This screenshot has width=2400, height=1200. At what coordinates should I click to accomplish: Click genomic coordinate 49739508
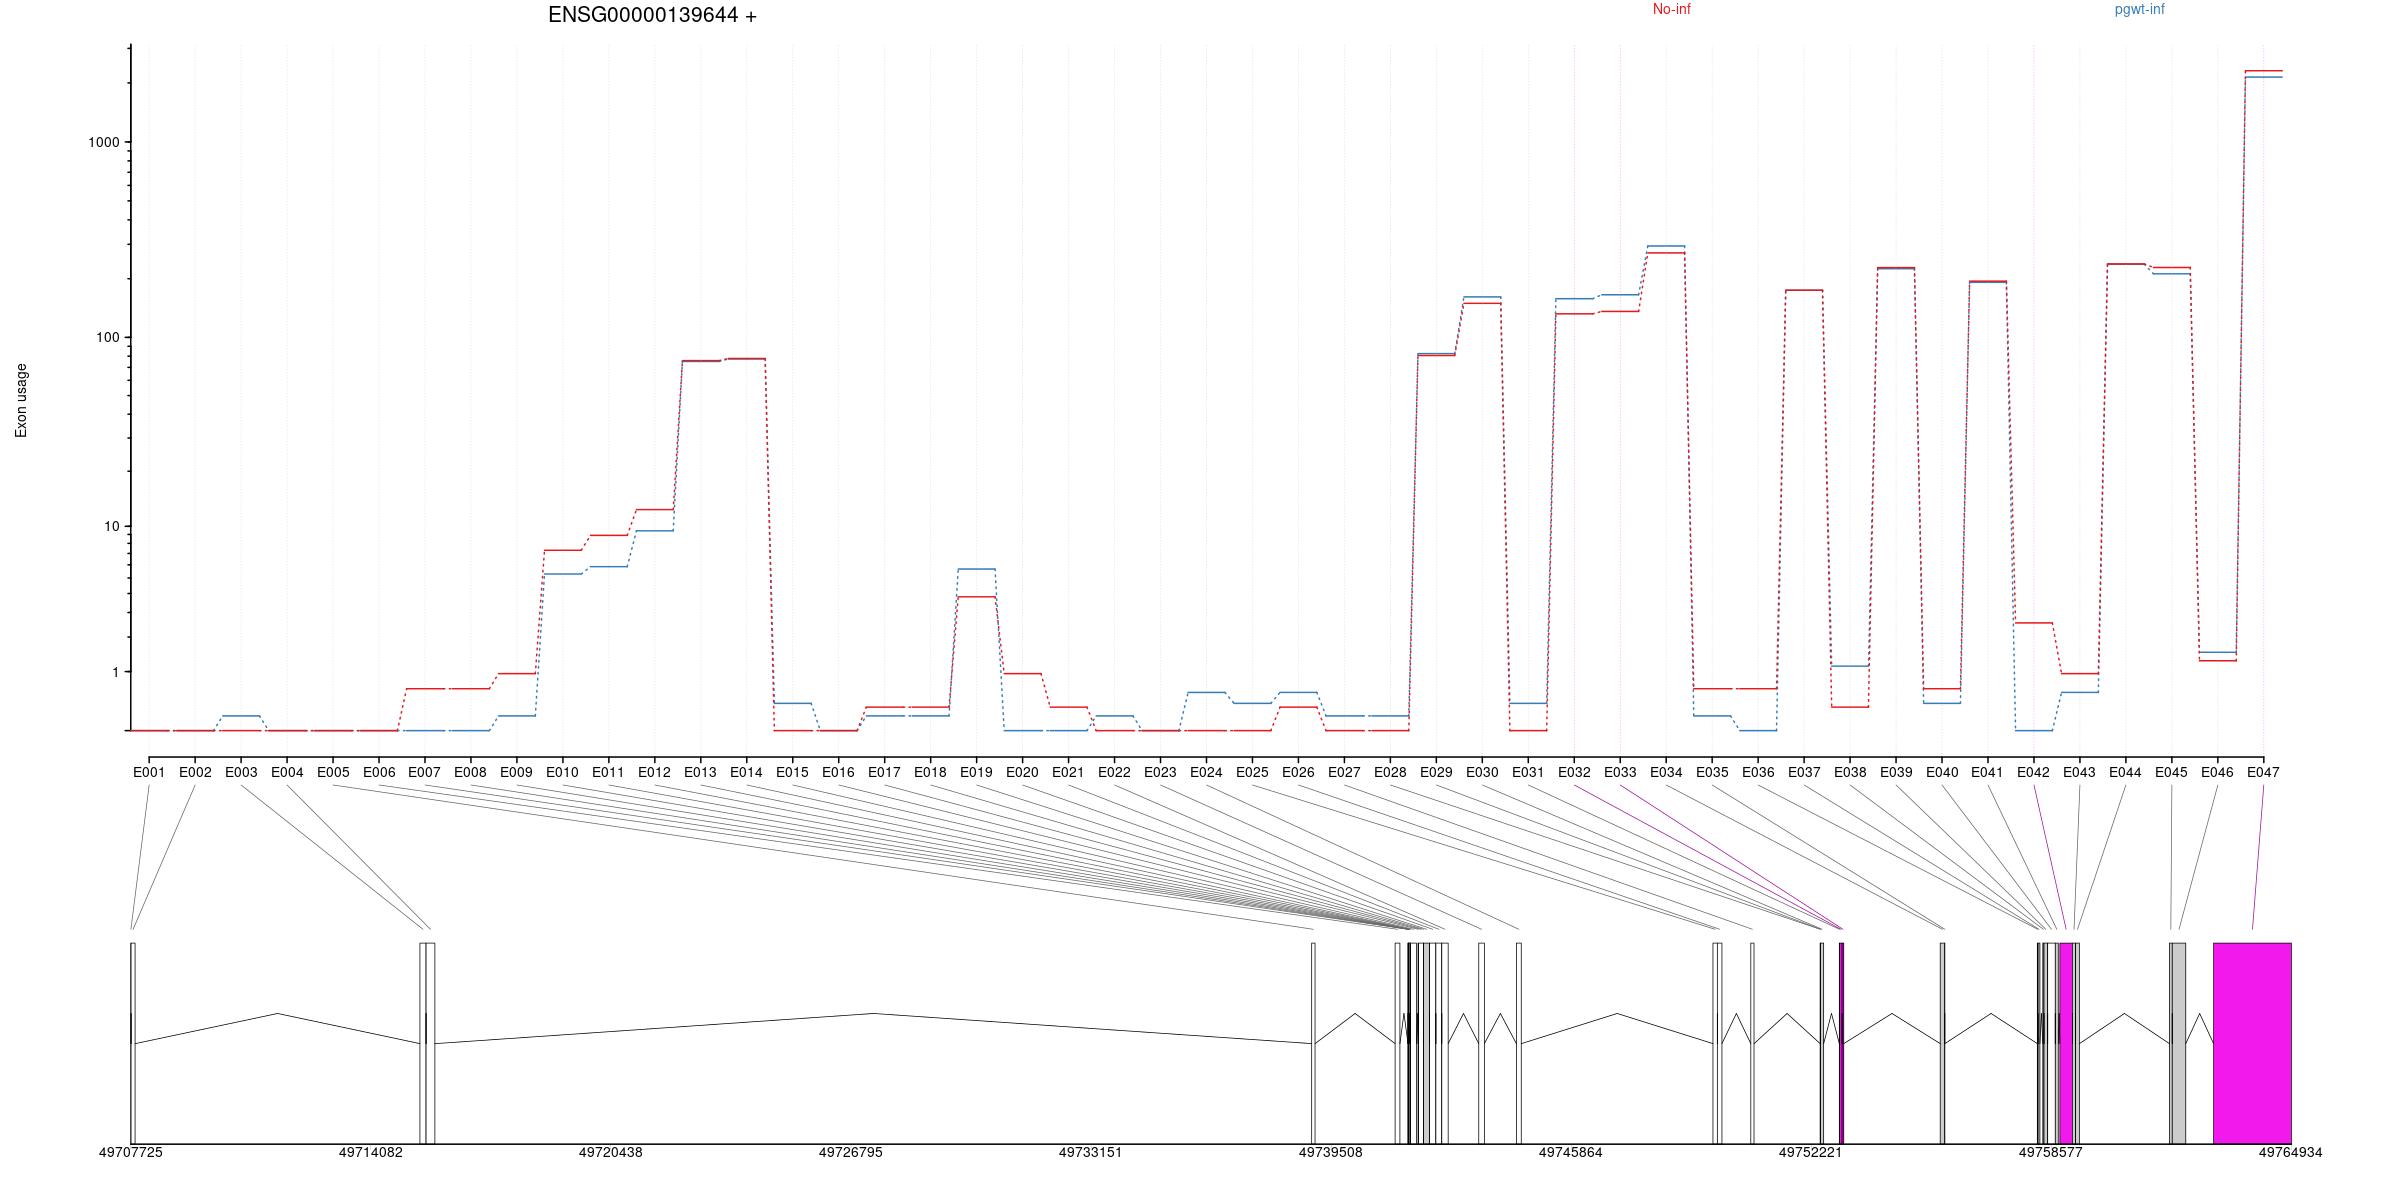pos(1331,1152)
